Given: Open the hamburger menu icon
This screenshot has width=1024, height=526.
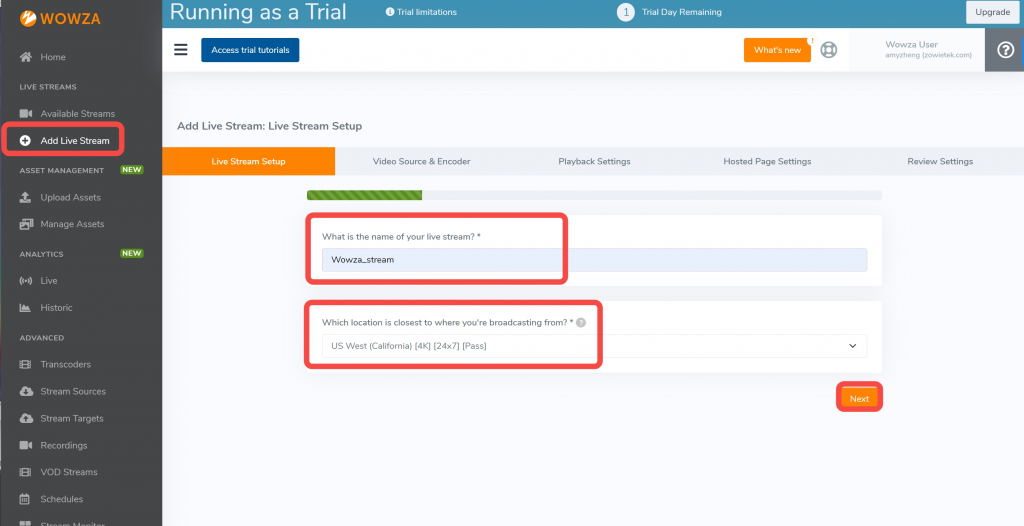Looking at the screenshot, I should point(181,50).
